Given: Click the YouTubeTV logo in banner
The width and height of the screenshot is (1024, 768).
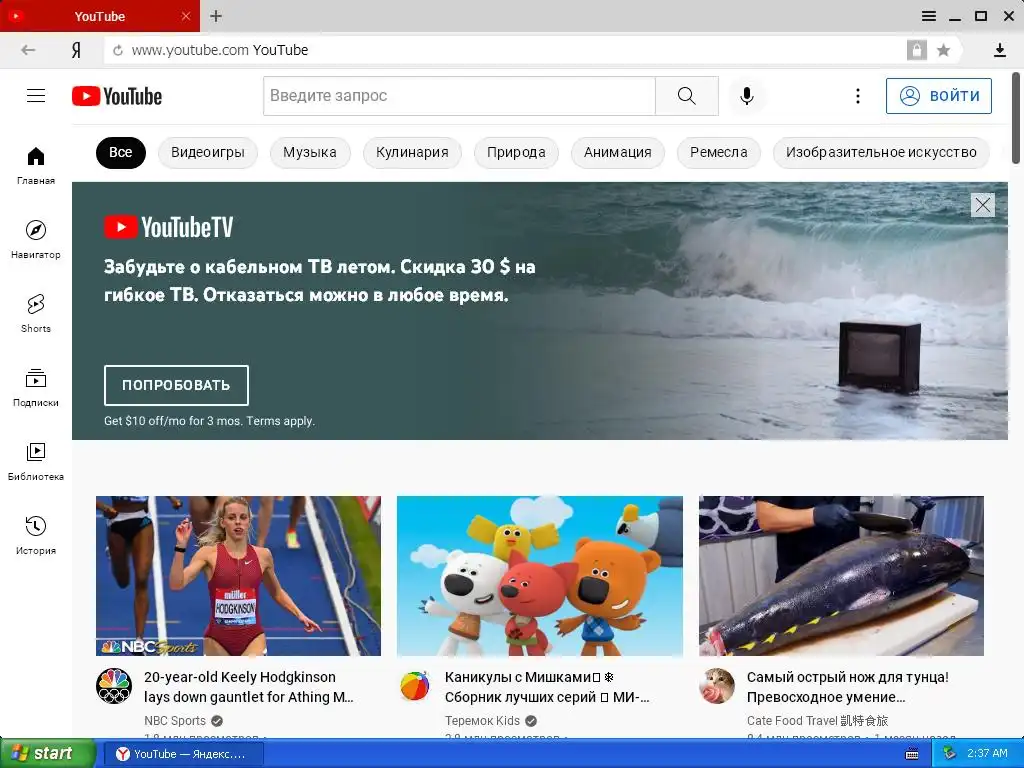Looking at the screenshot, I should pos(168,227).
